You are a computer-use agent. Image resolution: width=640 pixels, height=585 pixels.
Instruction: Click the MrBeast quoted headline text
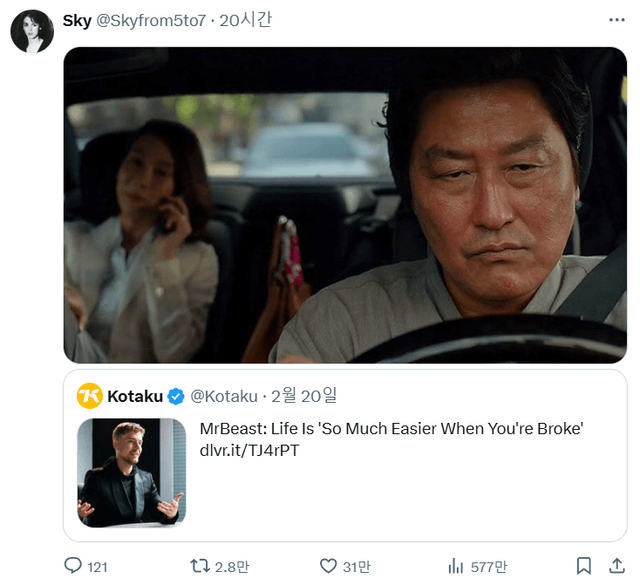click(x=391, y=429)
